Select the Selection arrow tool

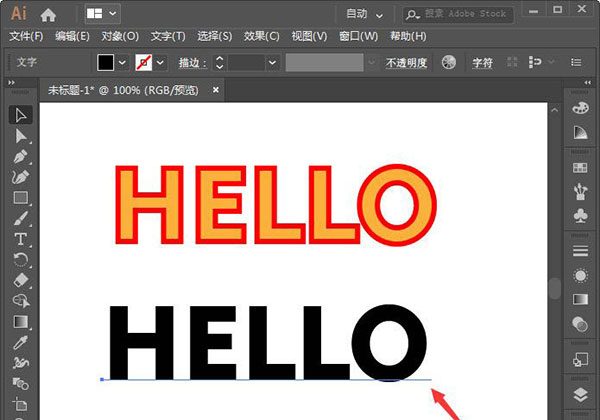[21, 115]
